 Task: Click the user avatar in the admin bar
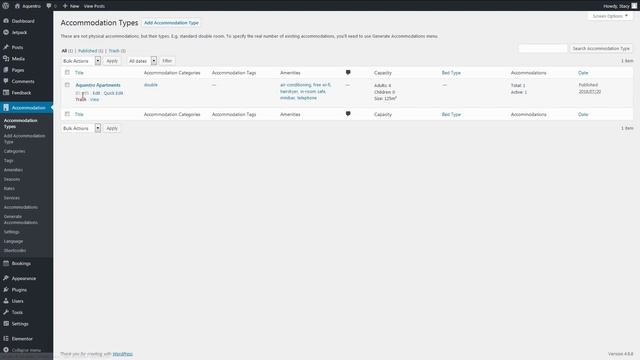634,6
